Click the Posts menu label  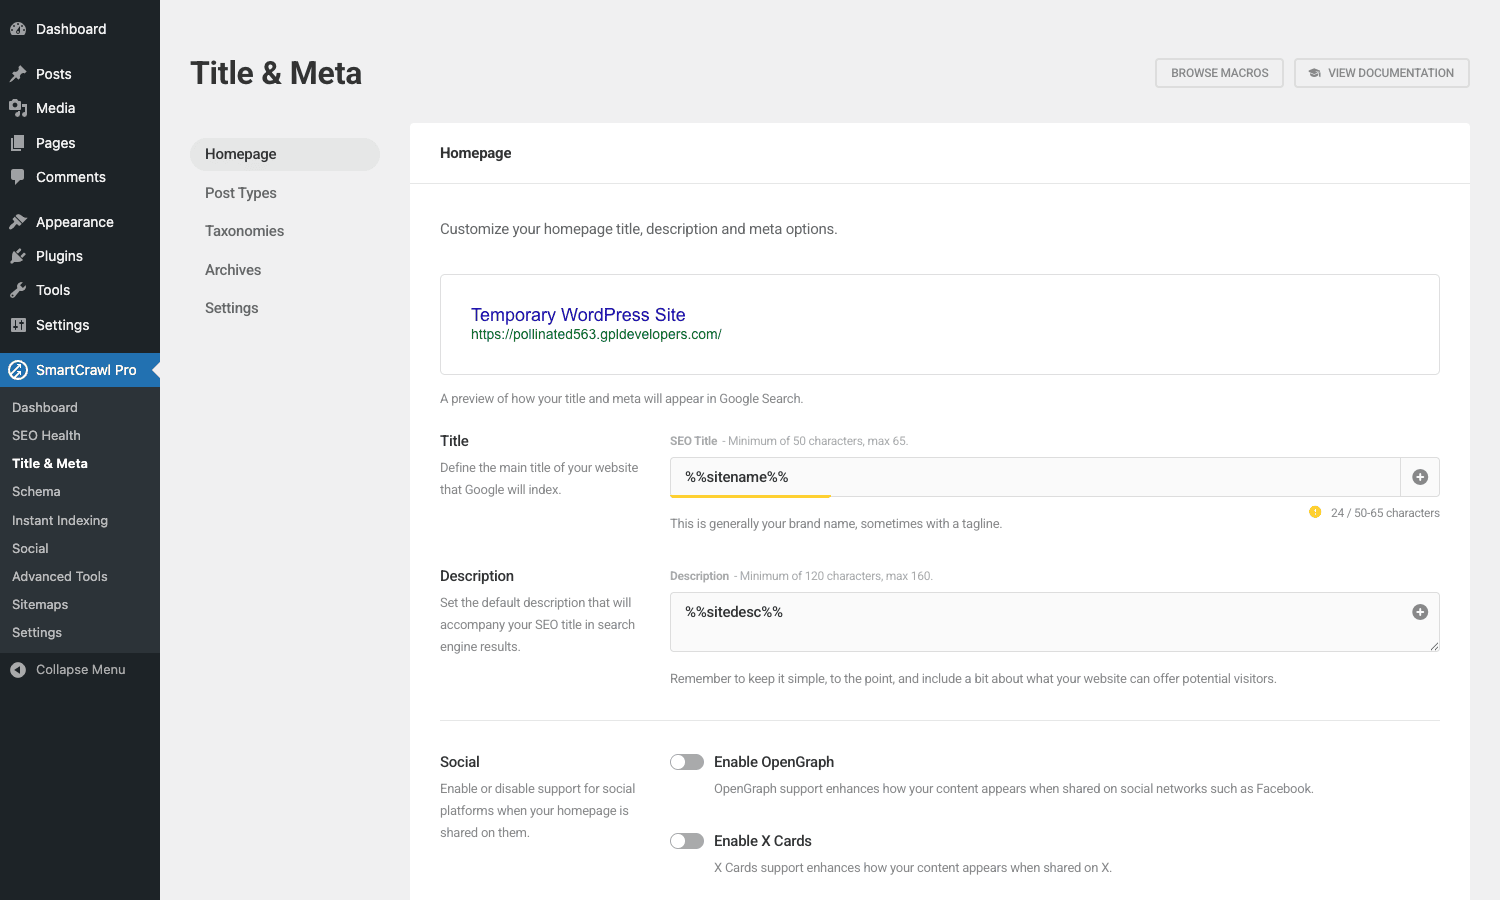point(54,74)
